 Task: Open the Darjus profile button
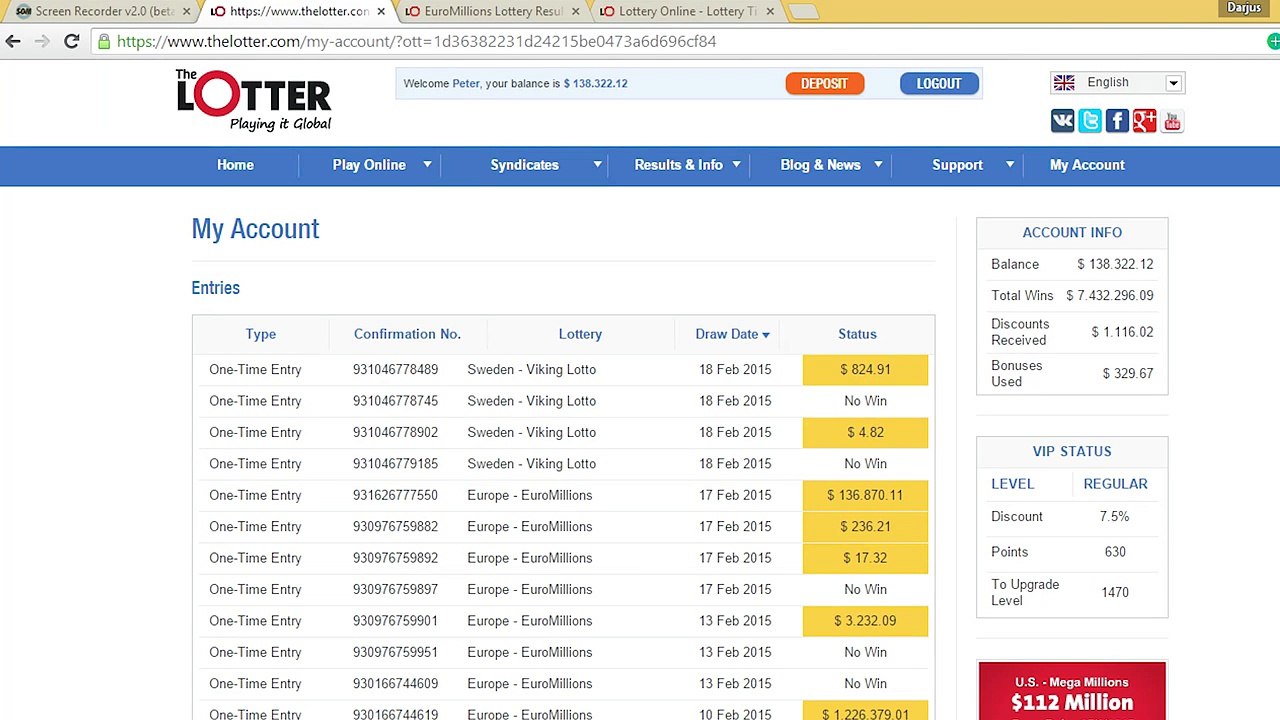pos(1243,8)
